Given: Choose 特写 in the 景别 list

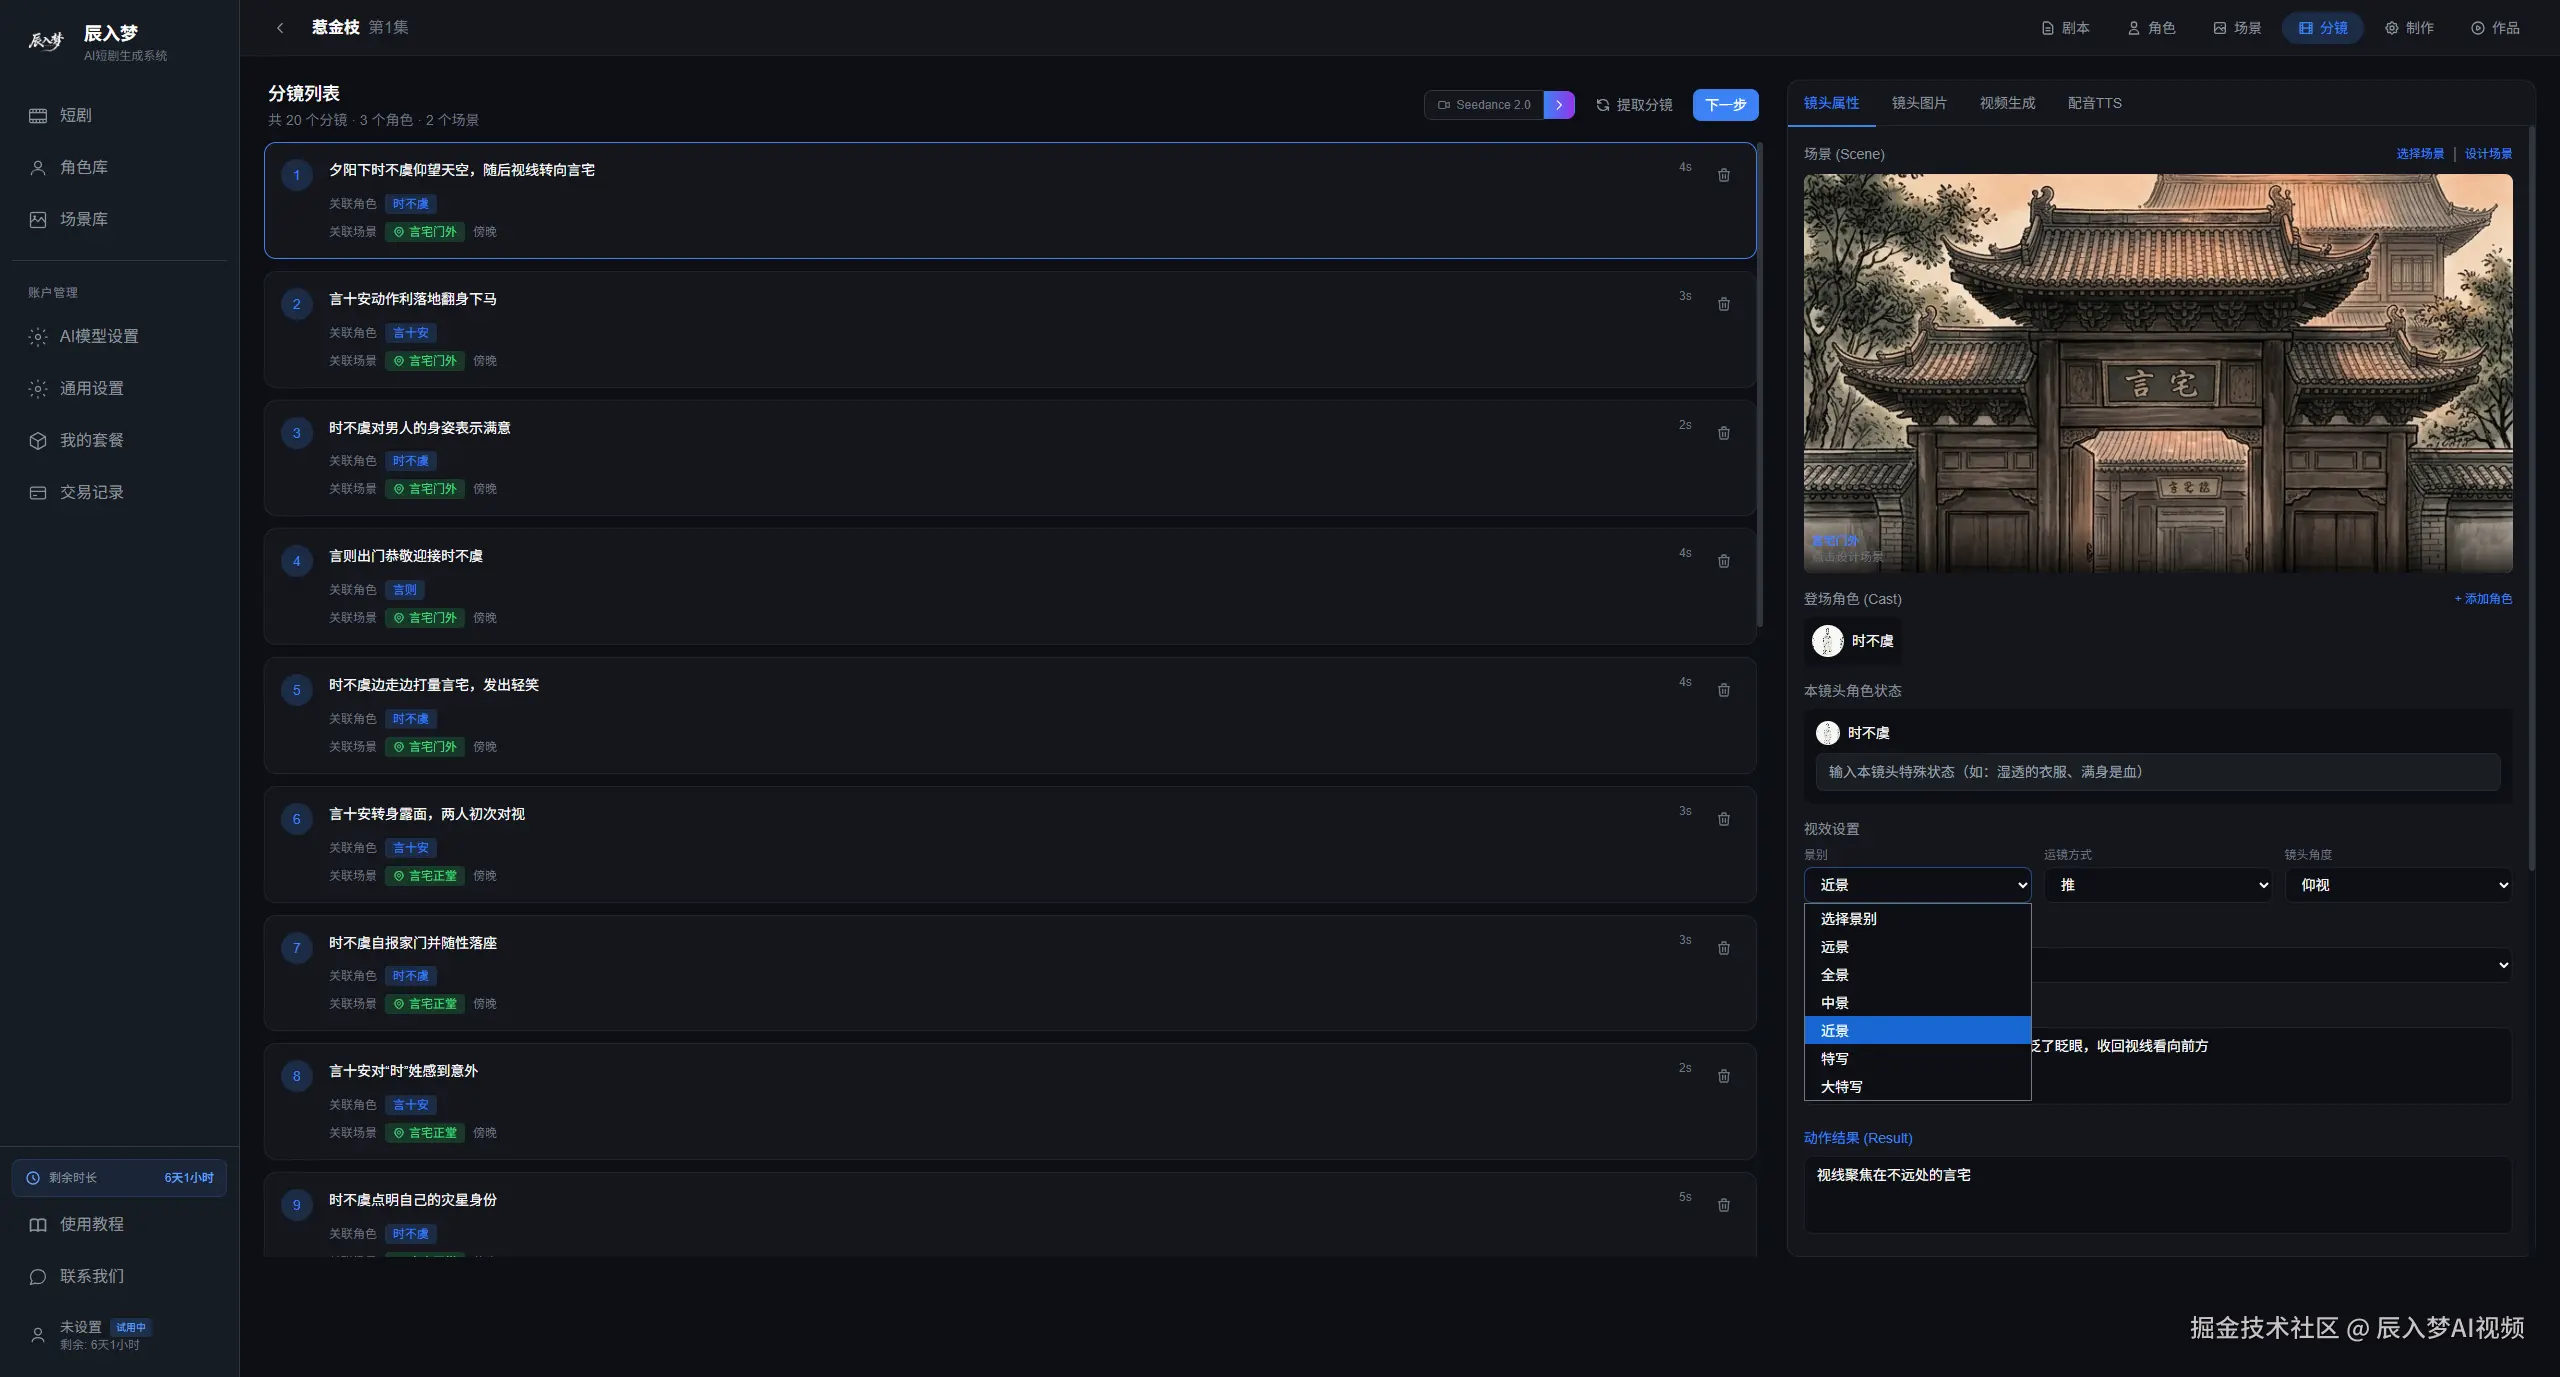Looking at the screenshot, I should point(1835,1059).
